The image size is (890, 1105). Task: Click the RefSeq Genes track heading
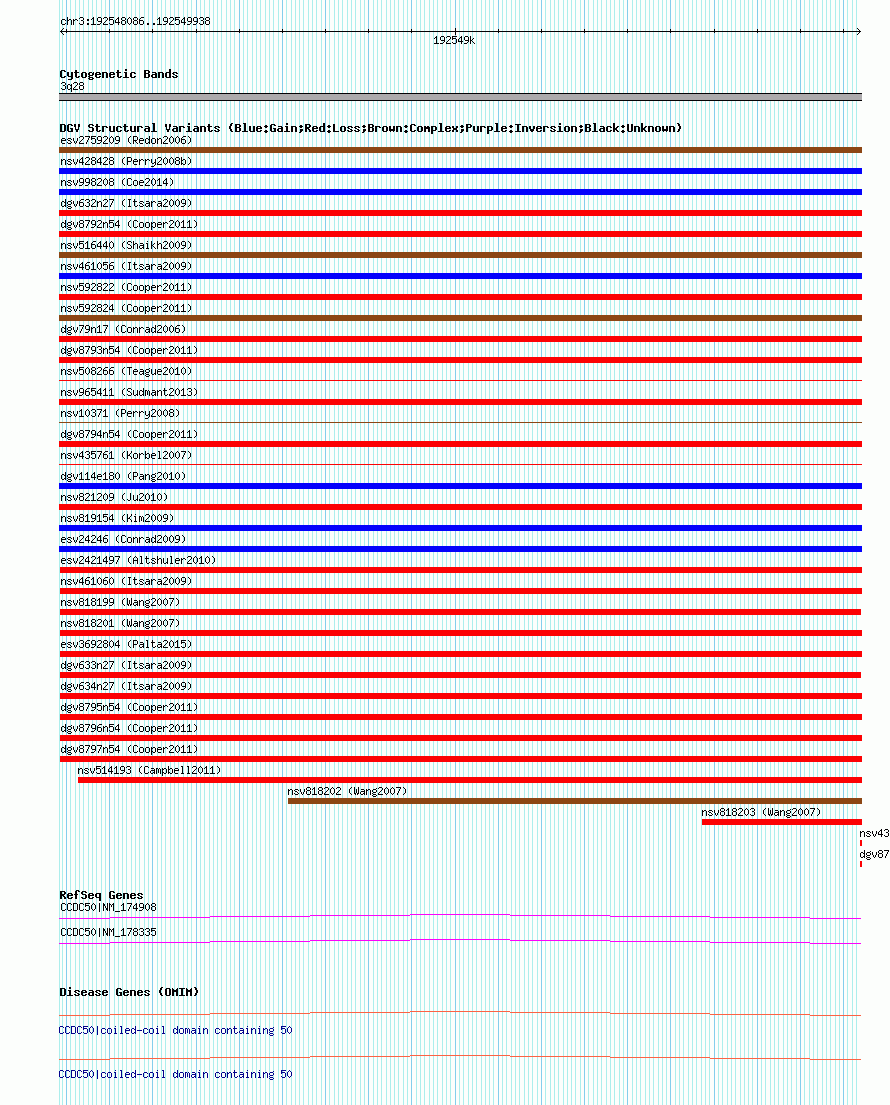pos(101,895)
